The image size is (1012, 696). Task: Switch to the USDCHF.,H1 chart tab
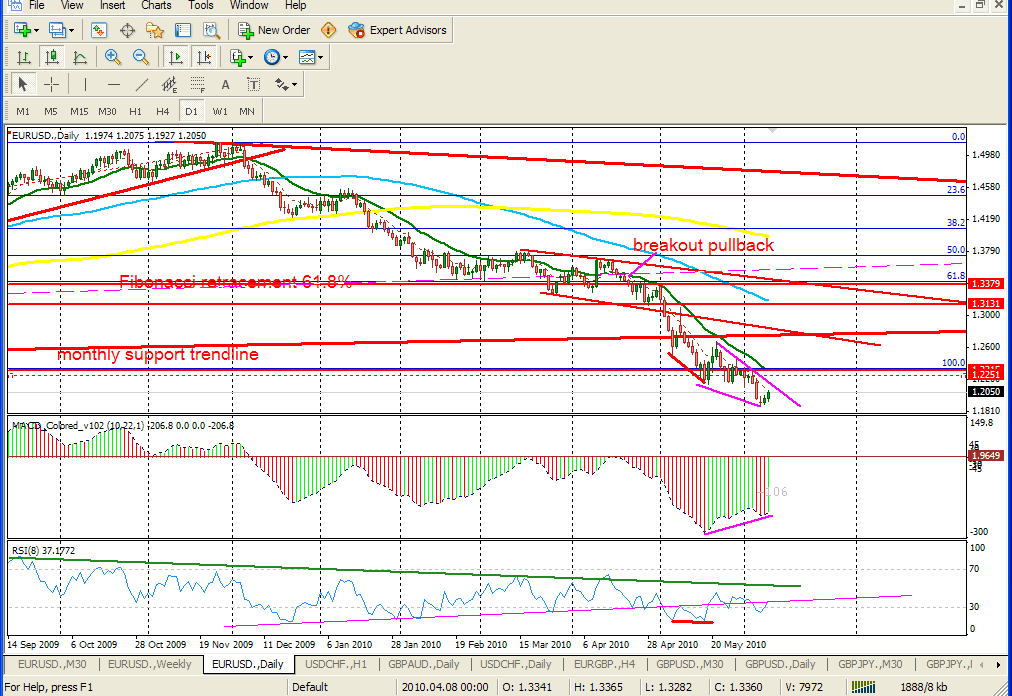click(336, 664)
